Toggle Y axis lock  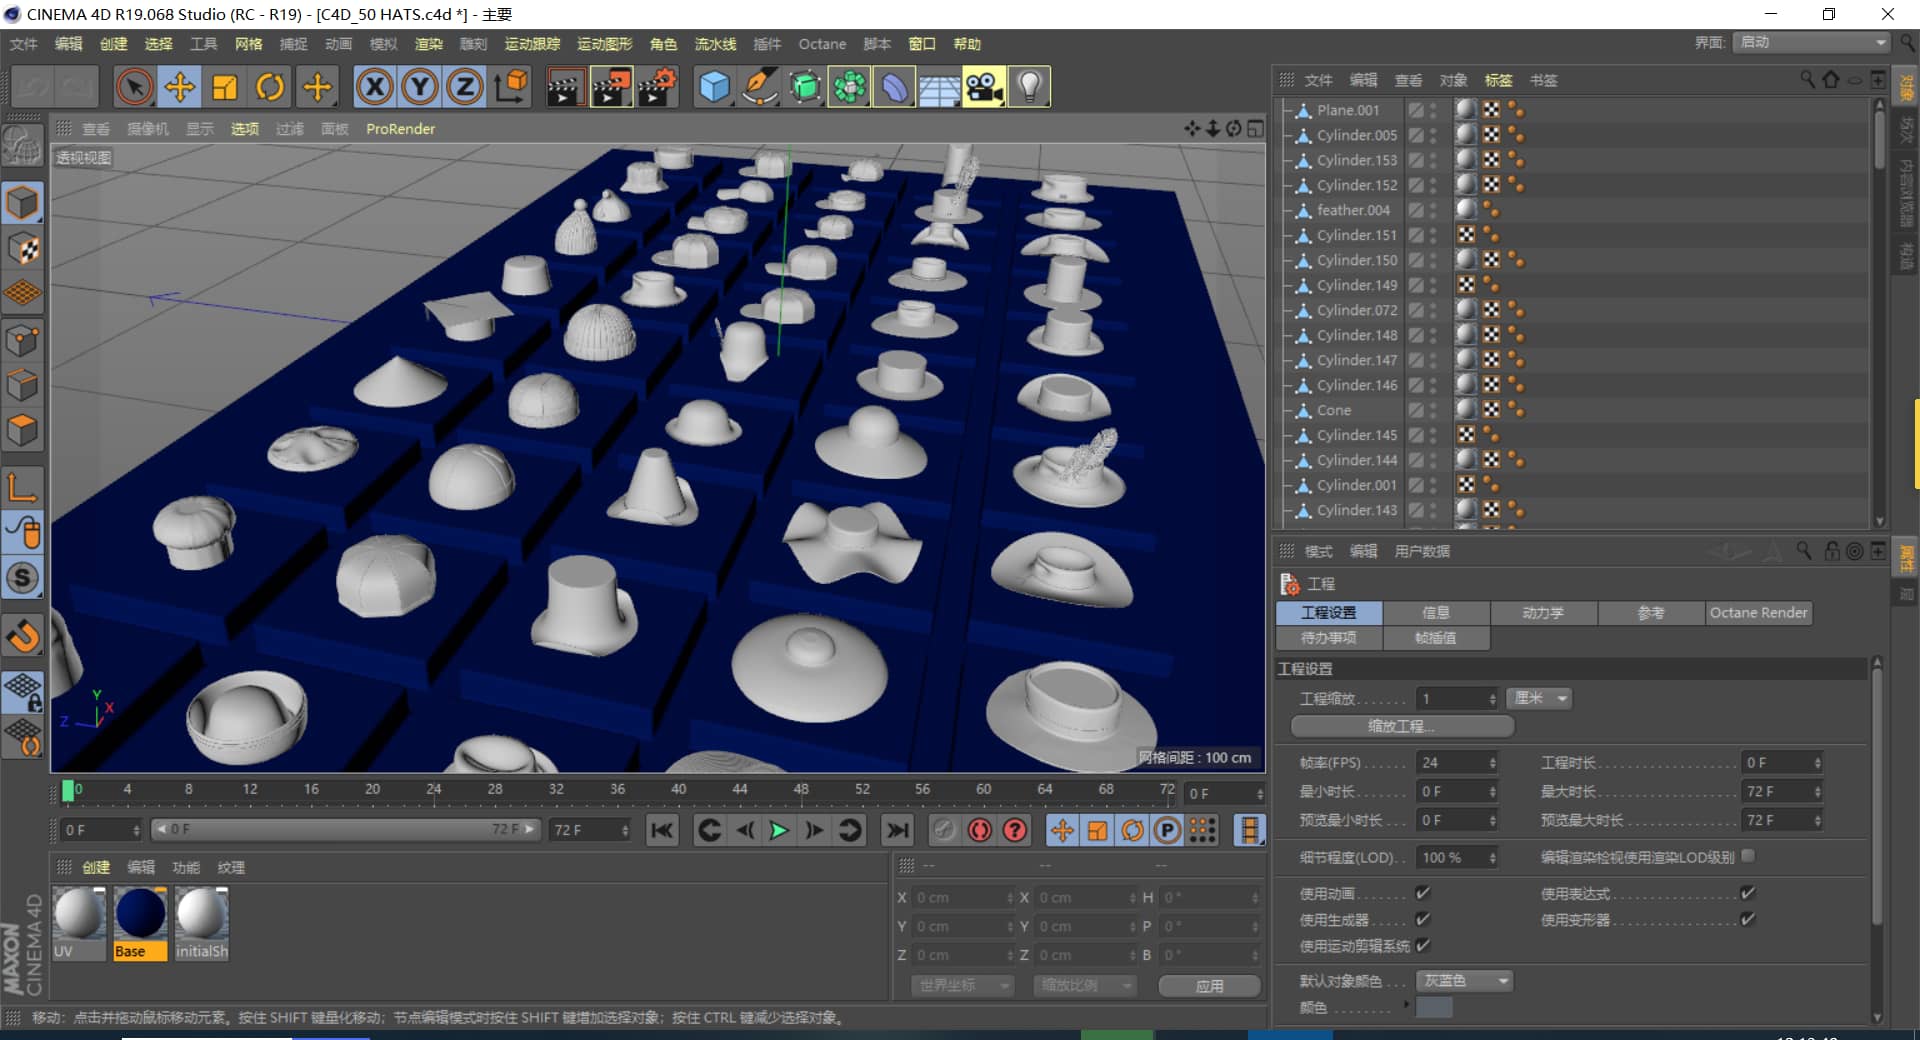pyautogui.click(x=420, y=87)
